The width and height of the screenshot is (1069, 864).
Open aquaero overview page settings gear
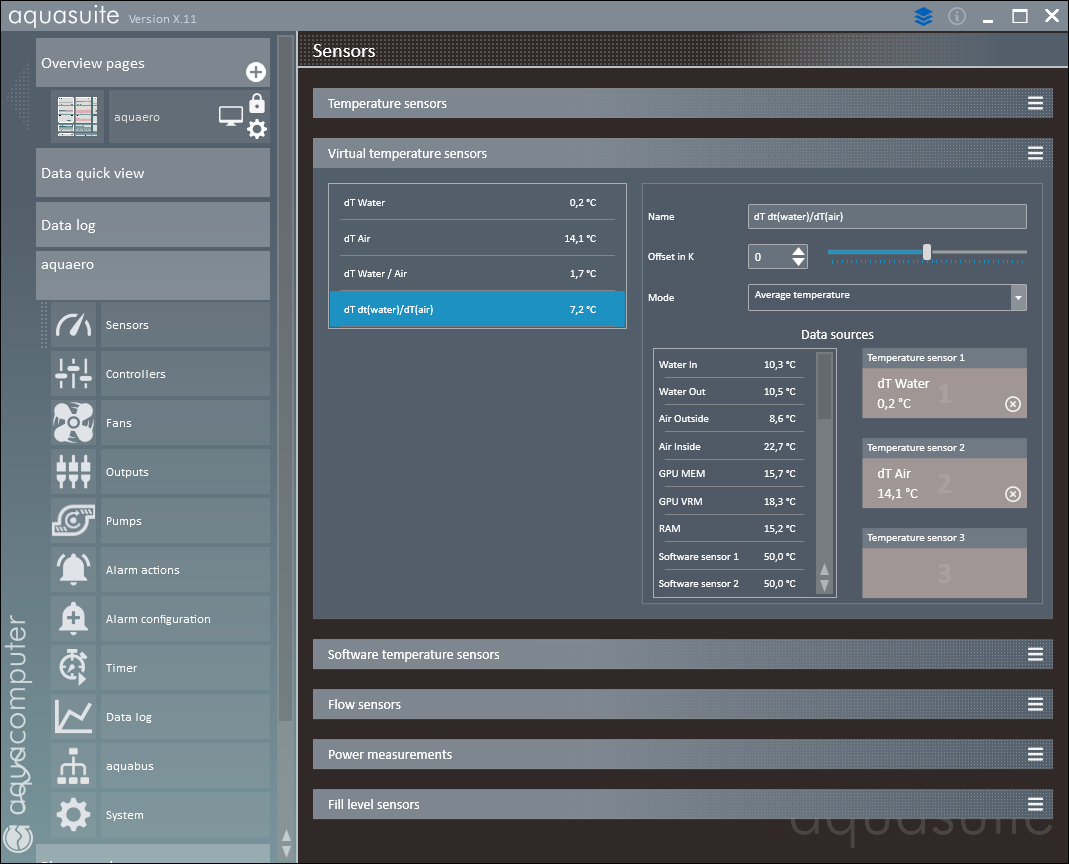[x=257, y=129]
